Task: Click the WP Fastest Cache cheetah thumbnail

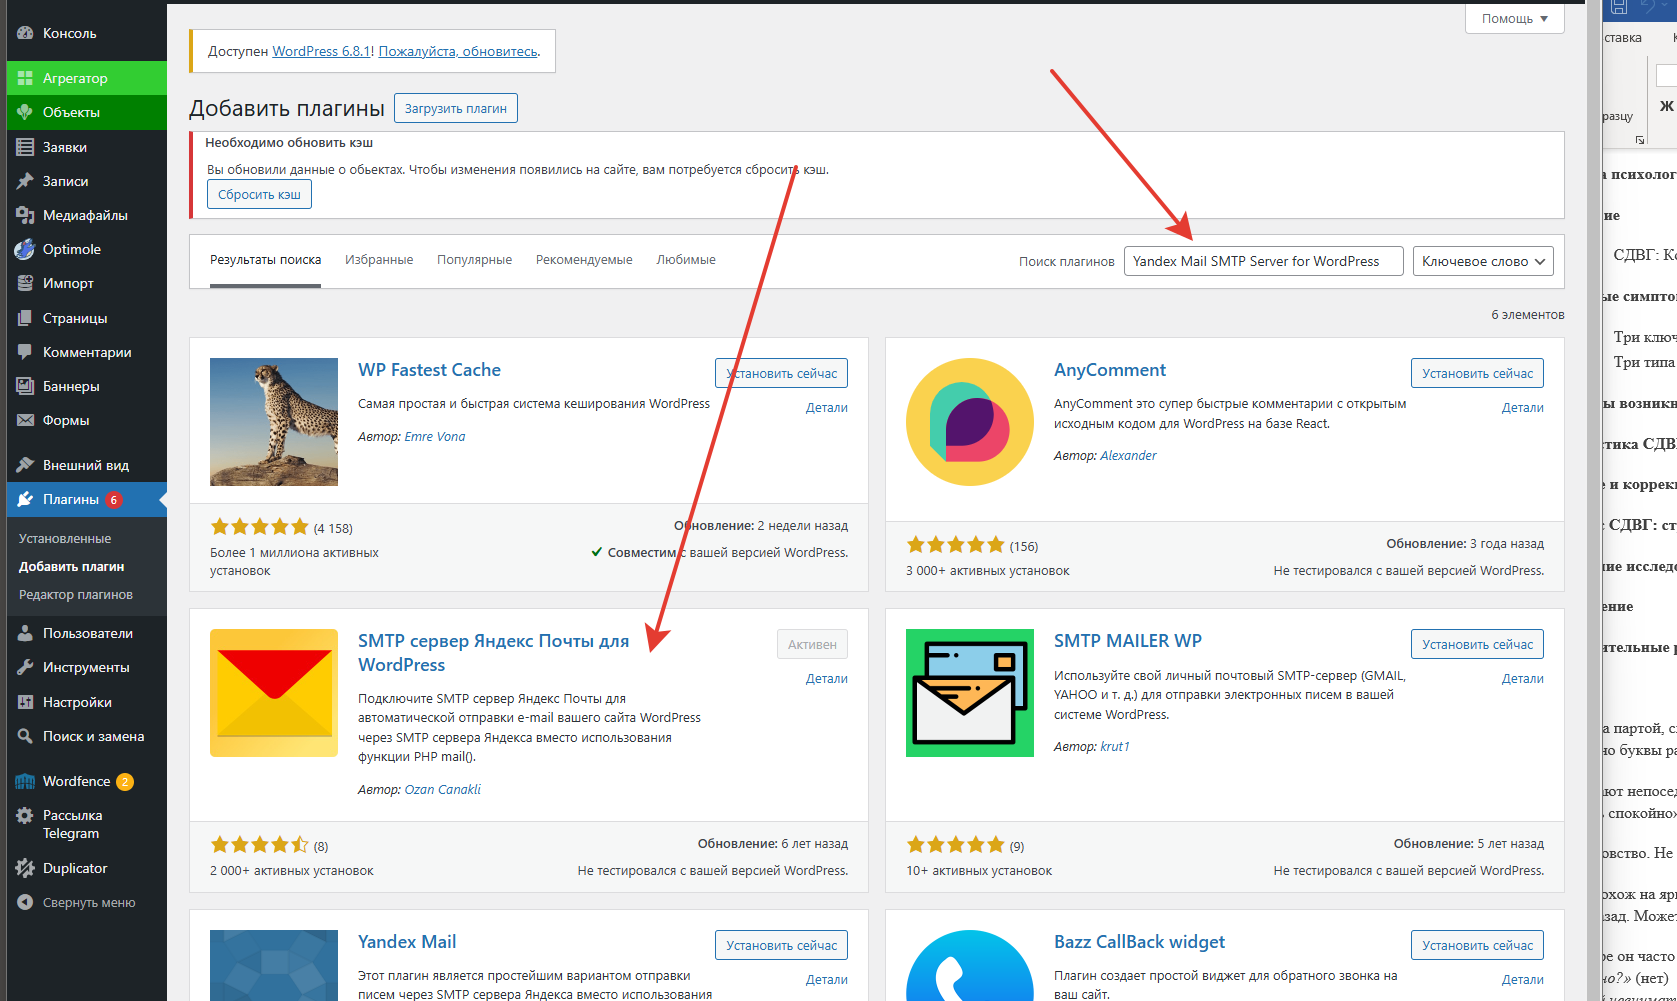Action: [x=274, y=422]
